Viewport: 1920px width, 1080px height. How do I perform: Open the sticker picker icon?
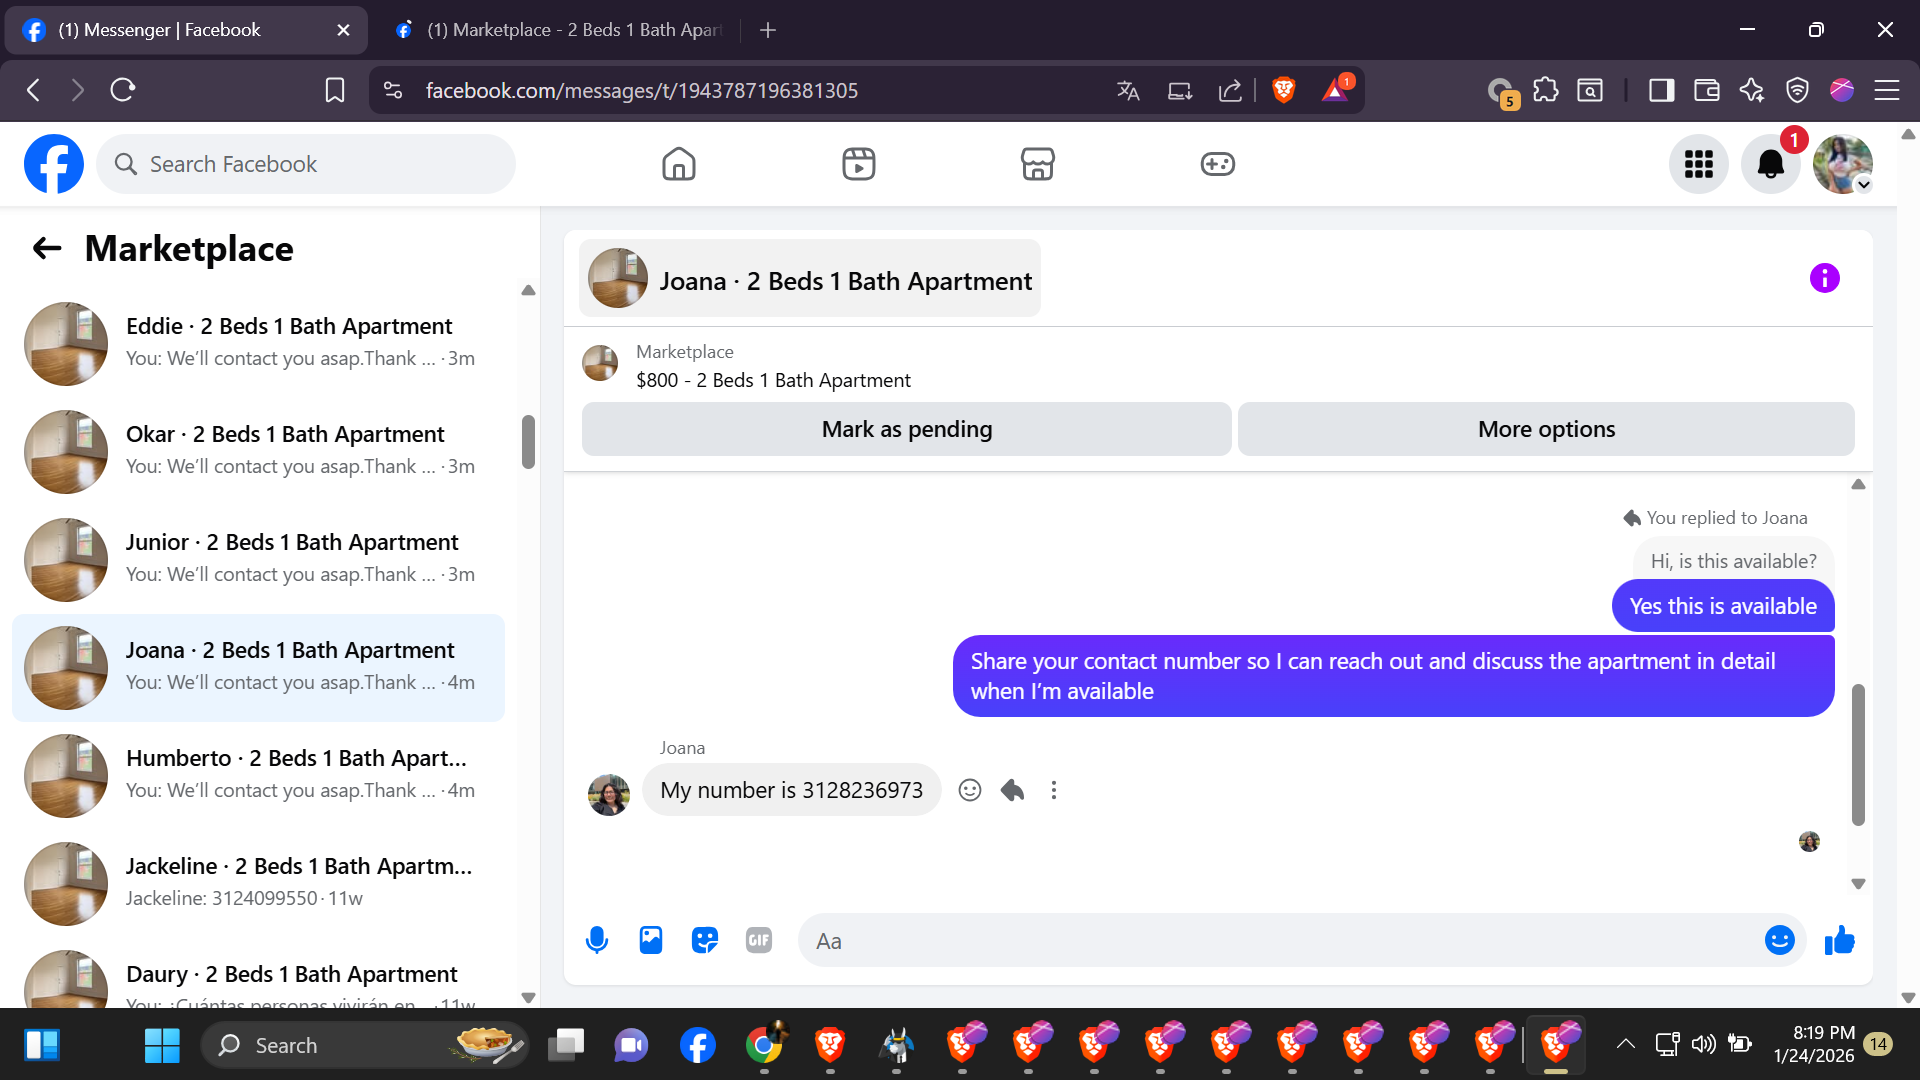point(705,940)
